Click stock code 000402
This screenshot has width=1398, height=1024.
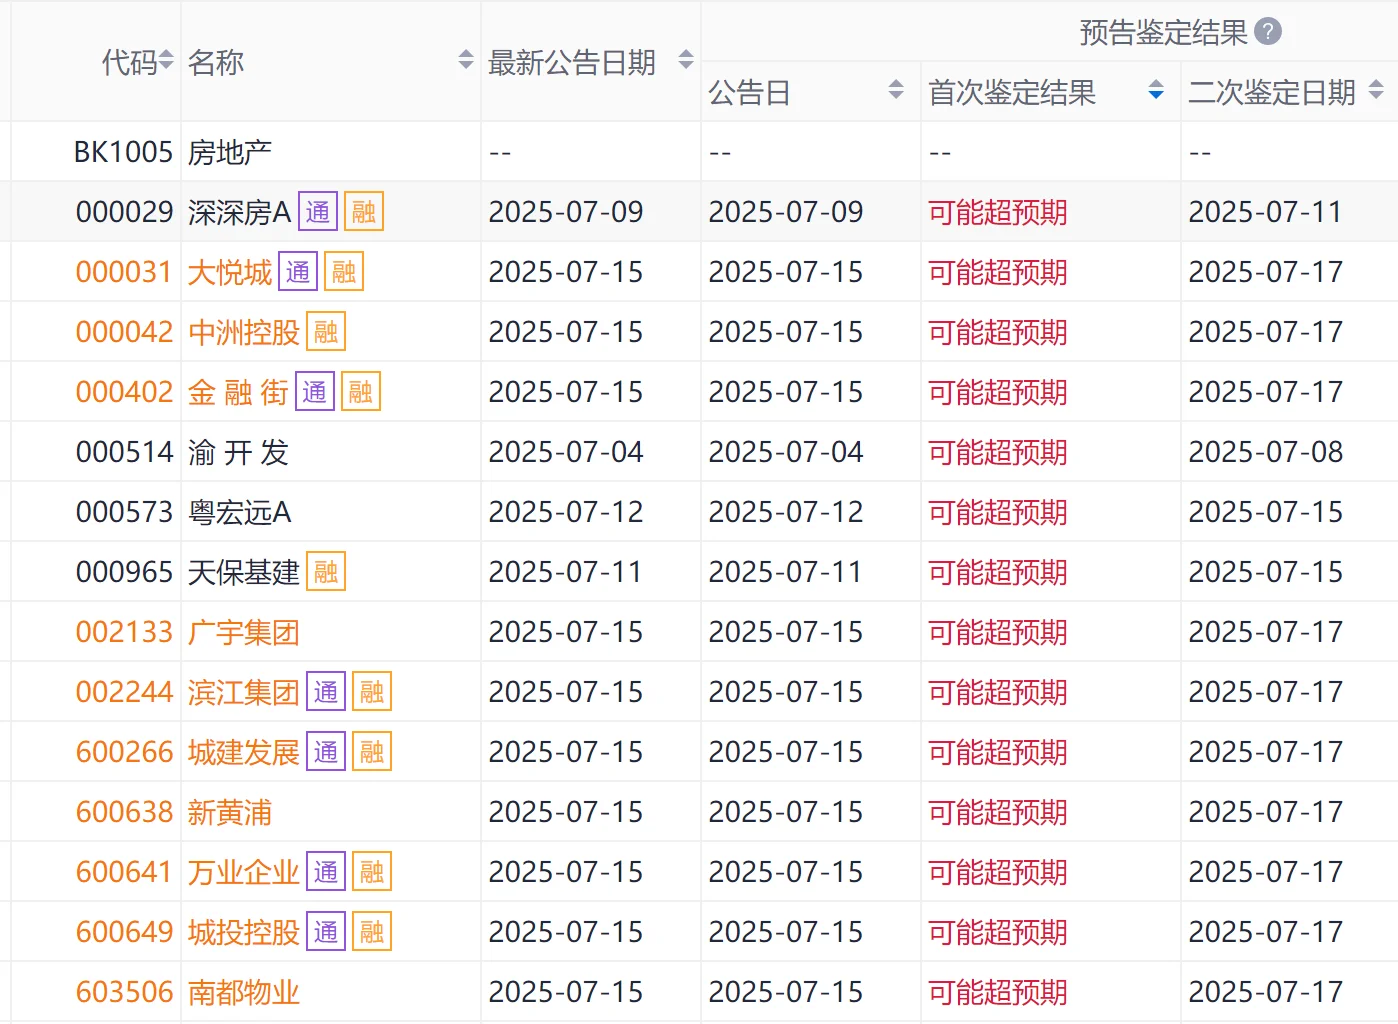[x=124, y=392]
